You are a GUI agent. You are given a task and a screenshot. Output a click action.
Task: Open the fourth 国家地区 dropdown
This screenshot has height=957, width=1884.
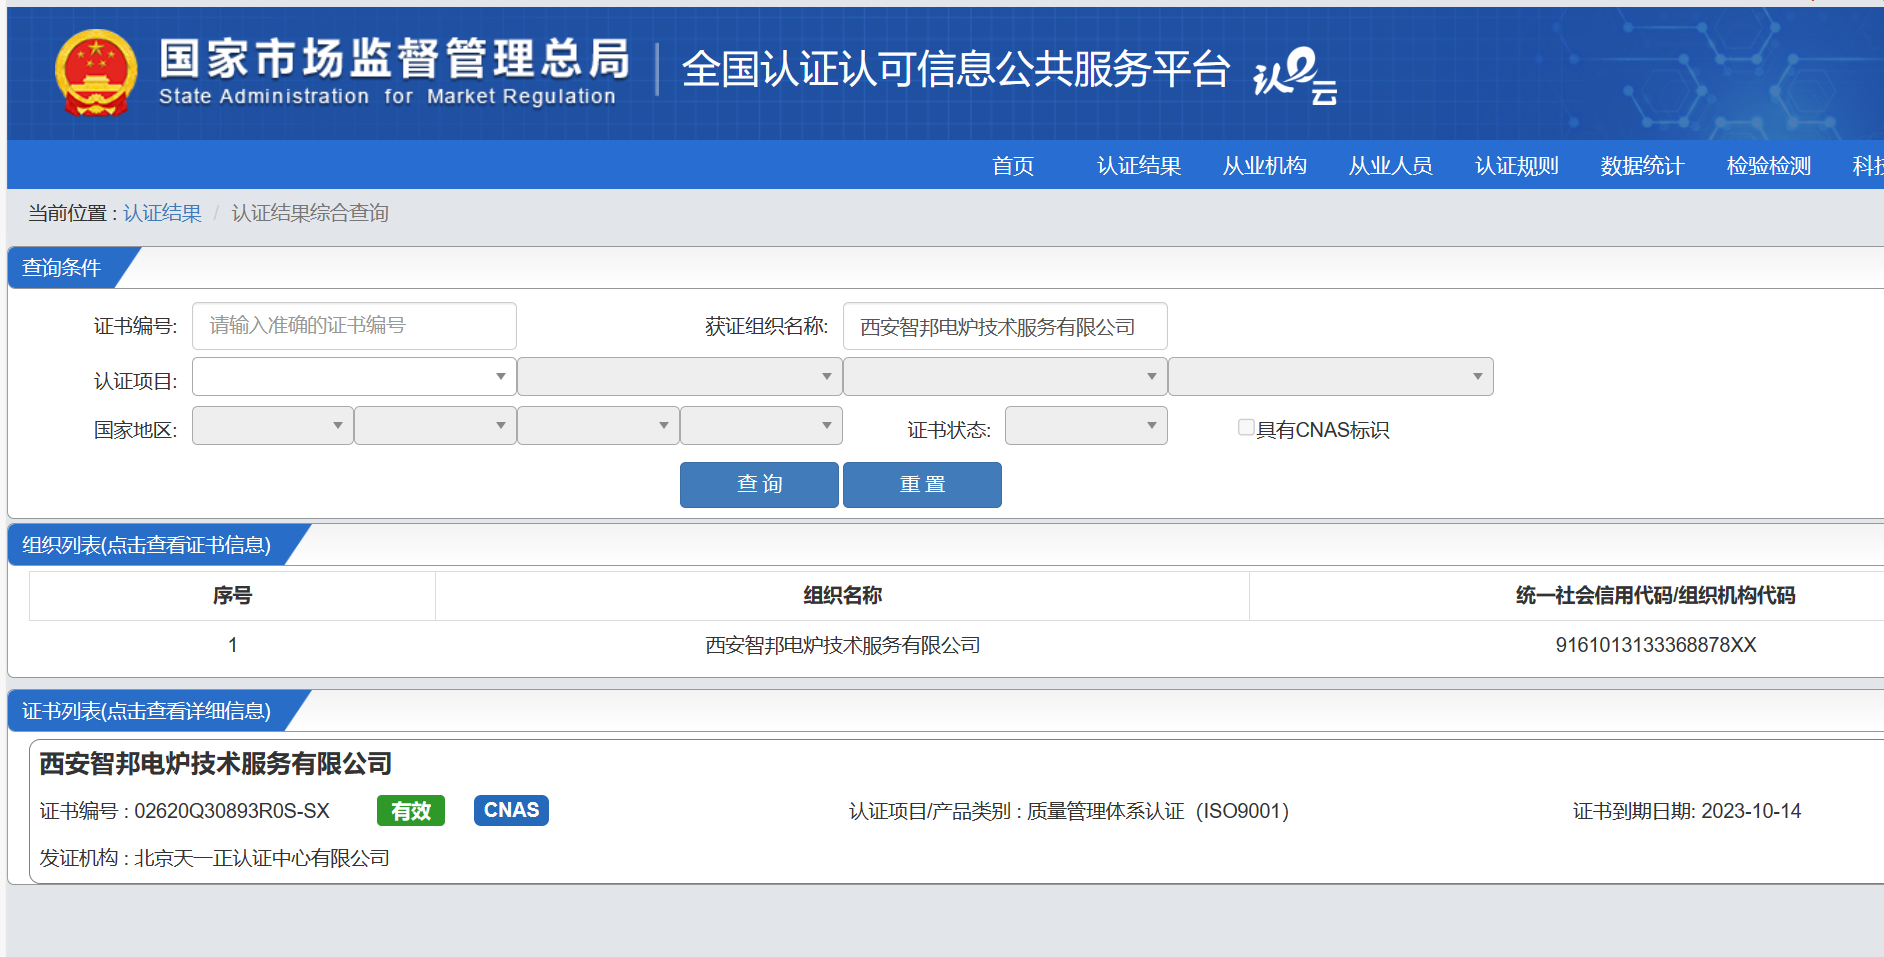tap(761, 426)
